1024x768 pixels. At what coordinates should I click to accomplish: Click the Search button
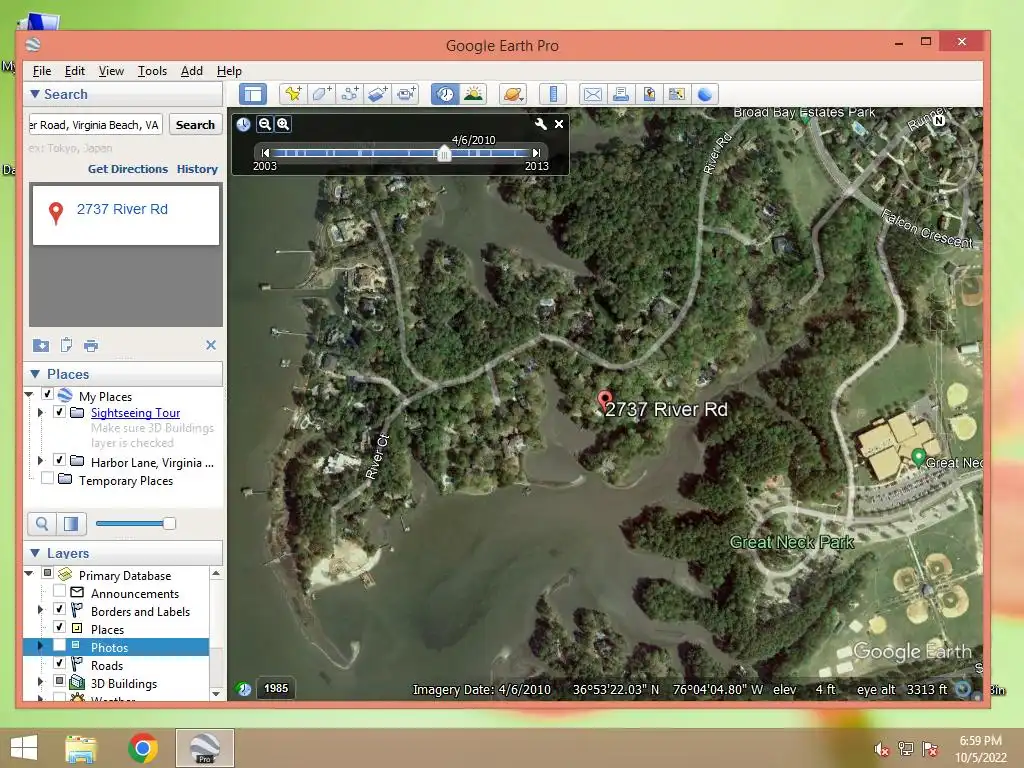(195, 125)
